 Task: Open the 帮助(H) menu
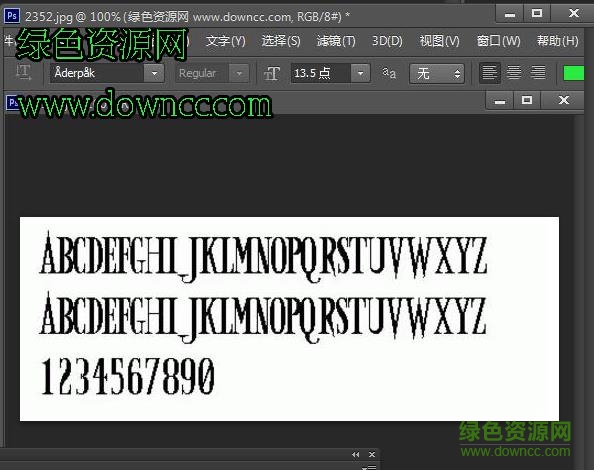tap(558, 41)
